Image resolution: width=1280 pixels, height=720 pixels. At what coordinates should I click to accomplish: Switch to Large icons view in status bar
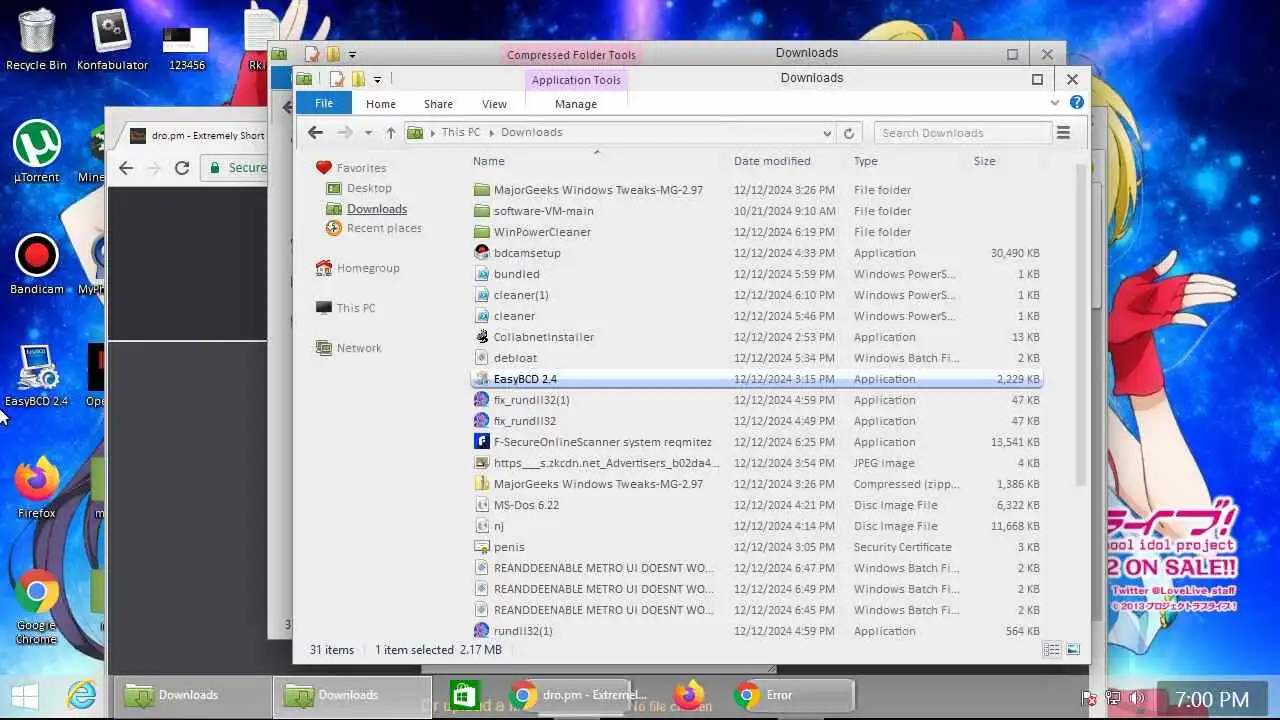tap(1073, 650)
